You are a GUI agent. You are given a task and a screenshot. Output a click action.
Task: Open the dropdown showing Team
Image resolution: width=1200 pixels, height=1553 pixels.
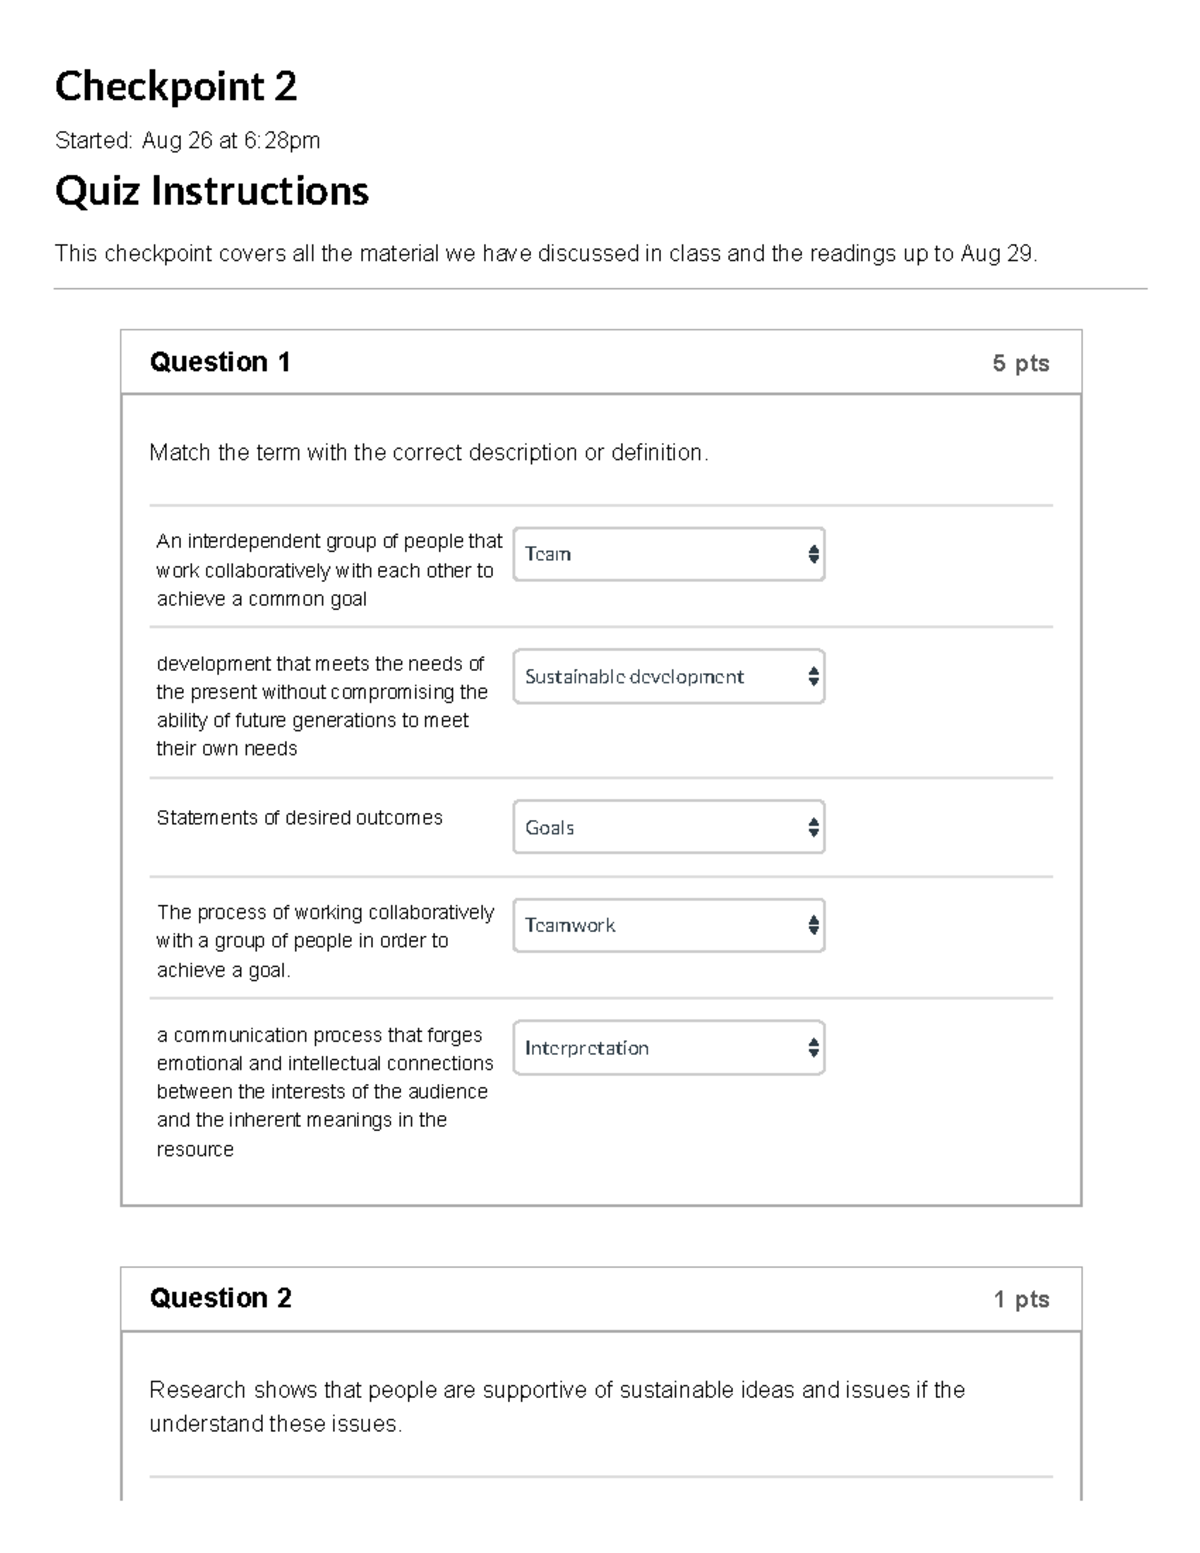click(x=668, y=554)
